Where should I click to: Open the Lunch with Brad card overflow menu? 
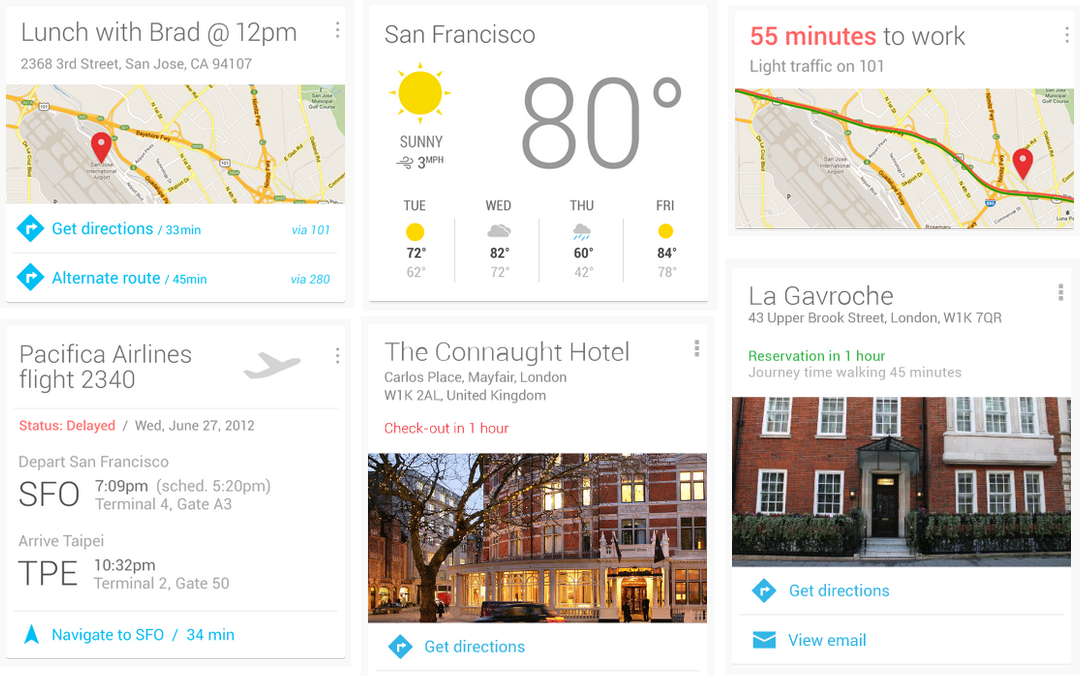(337, 31)
